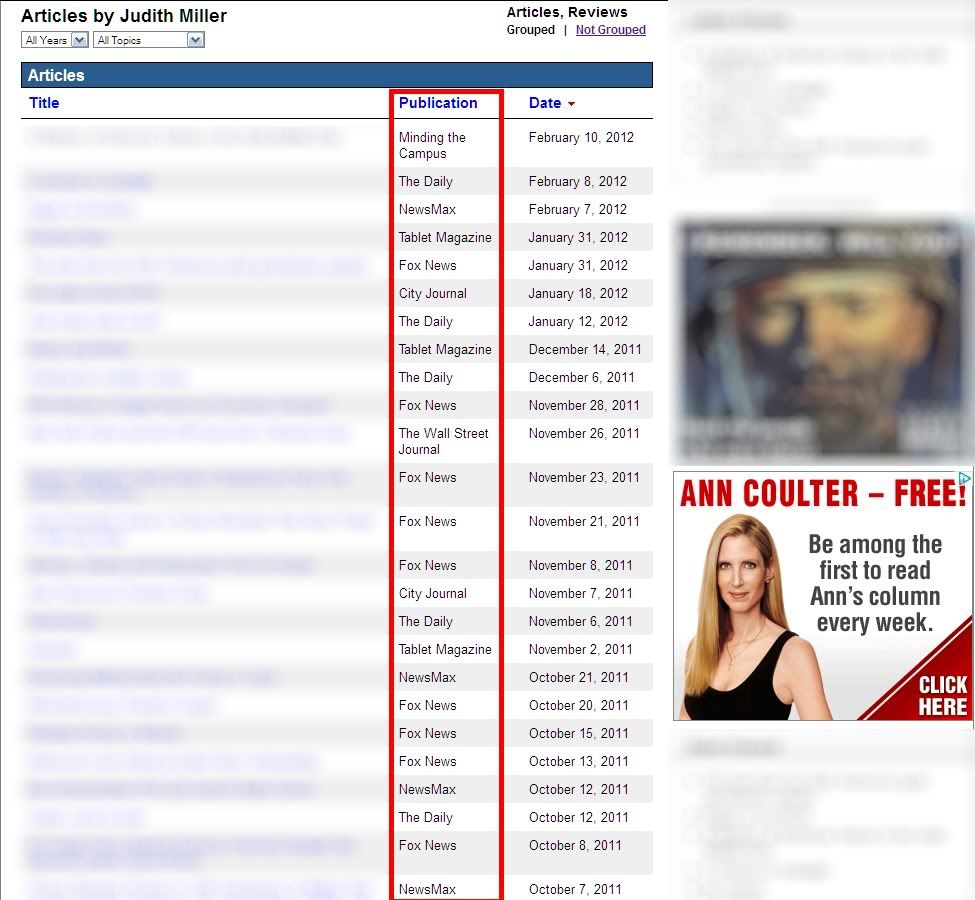Click the date November 23, 2011
975x900 pixels.
coord(584,478)
